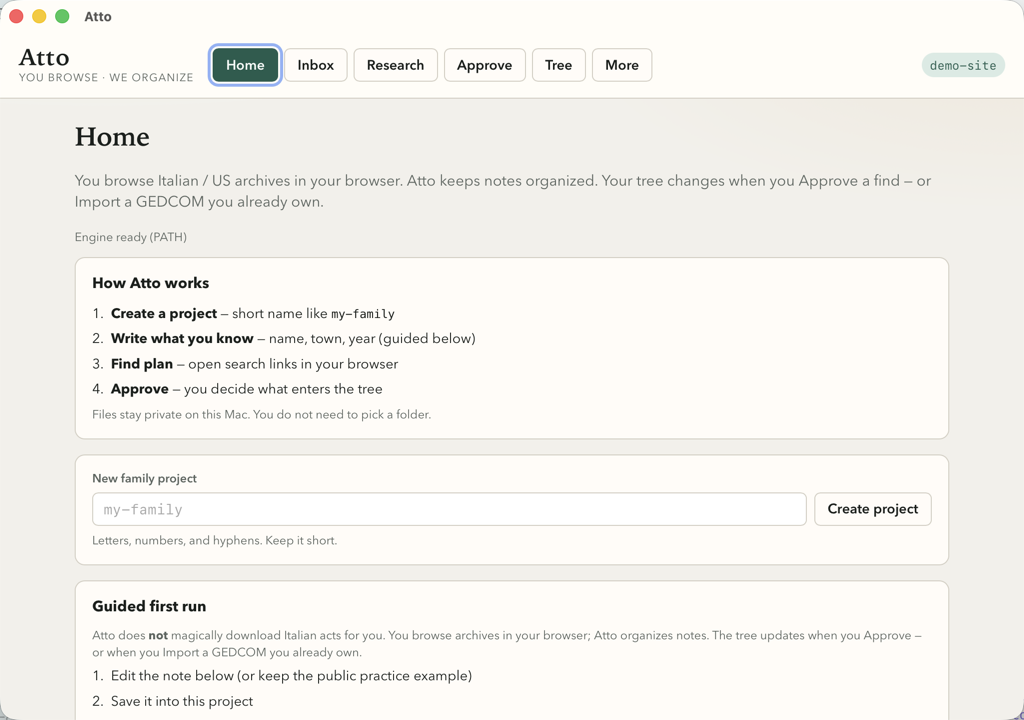Image resolution: width=1024 pixels, height=720 pixels.
Task: Click 'Save it into this project' step
Action: tap(182, 701)
